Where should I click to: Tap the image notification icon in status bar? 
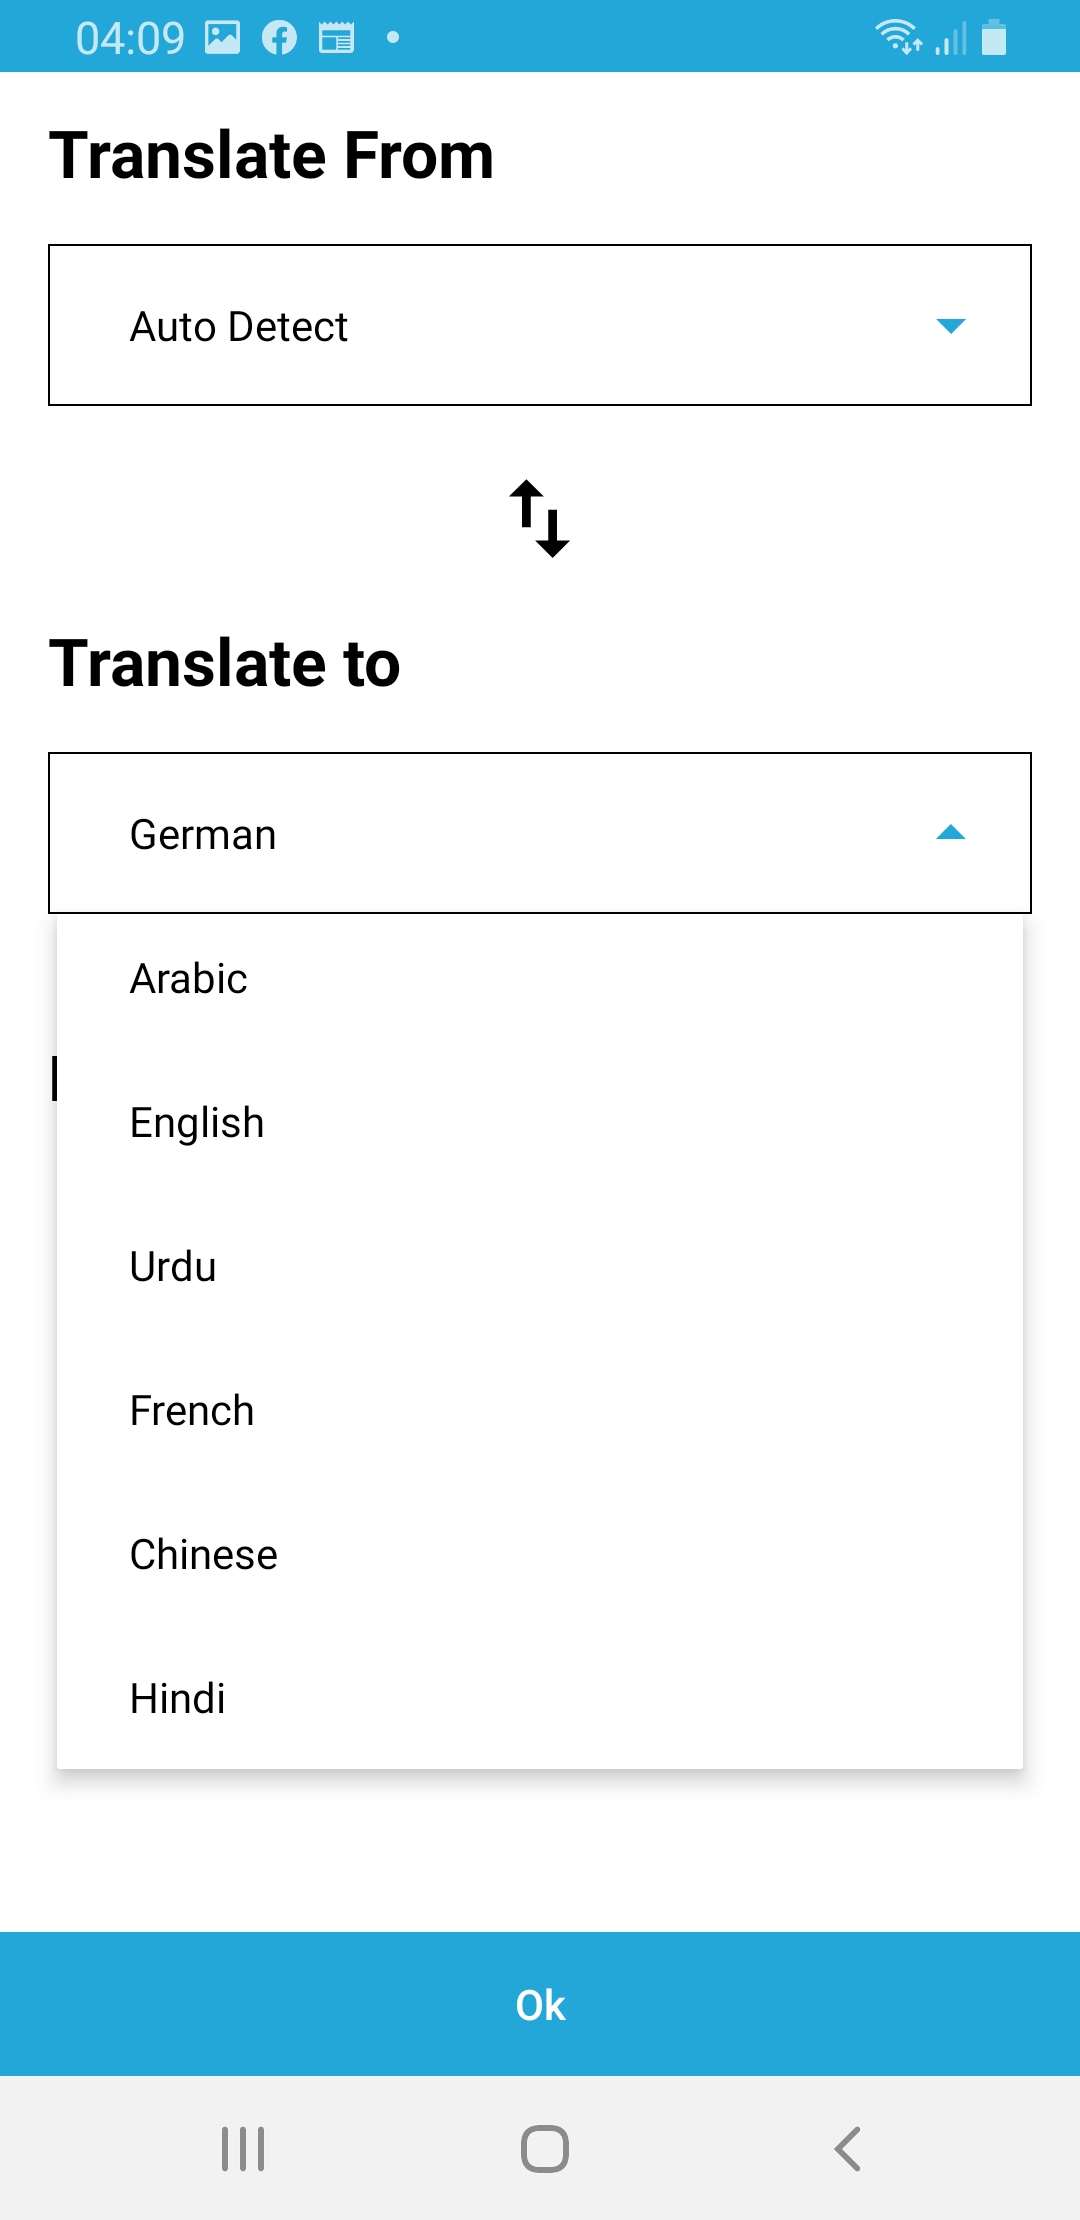pyautogui.click(x=222, y=38)
